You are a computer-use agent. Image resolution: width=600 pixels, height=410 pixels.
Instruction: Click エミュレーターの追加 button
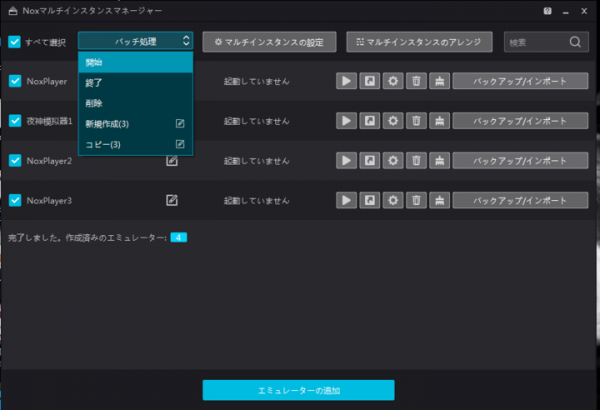298,390
